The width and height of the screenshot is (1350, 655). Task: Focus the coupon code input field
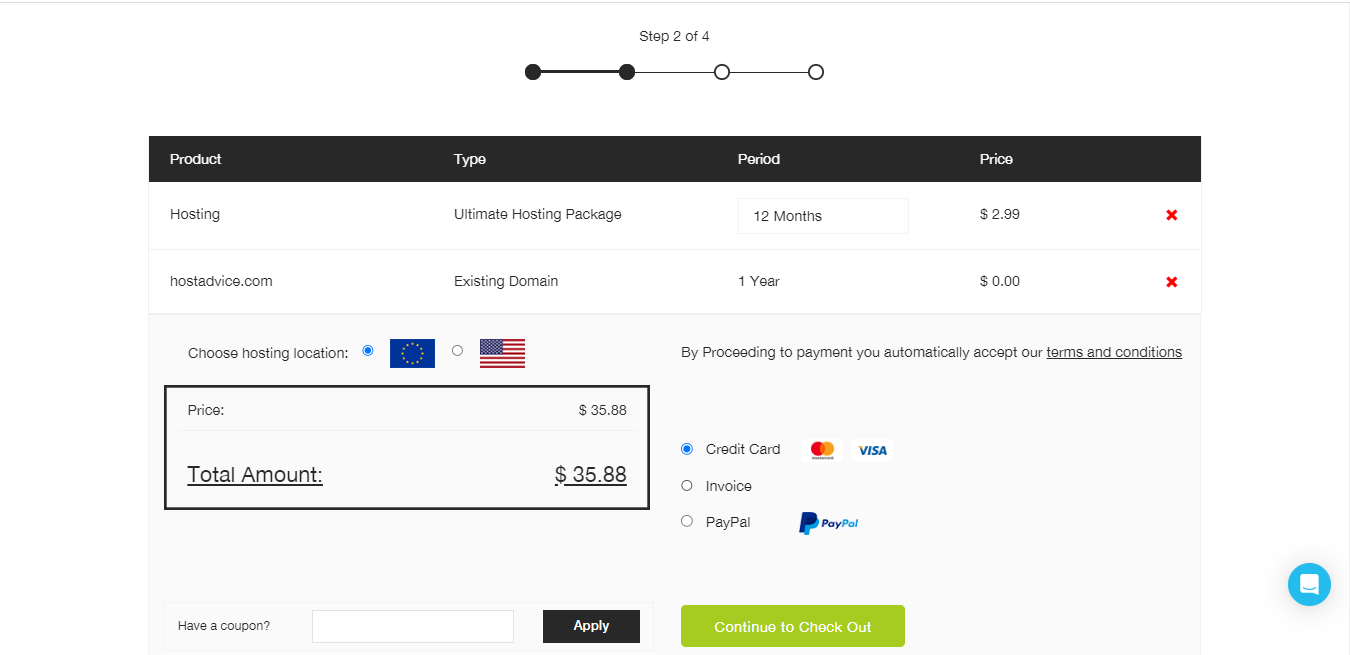[x=413, y=626]
